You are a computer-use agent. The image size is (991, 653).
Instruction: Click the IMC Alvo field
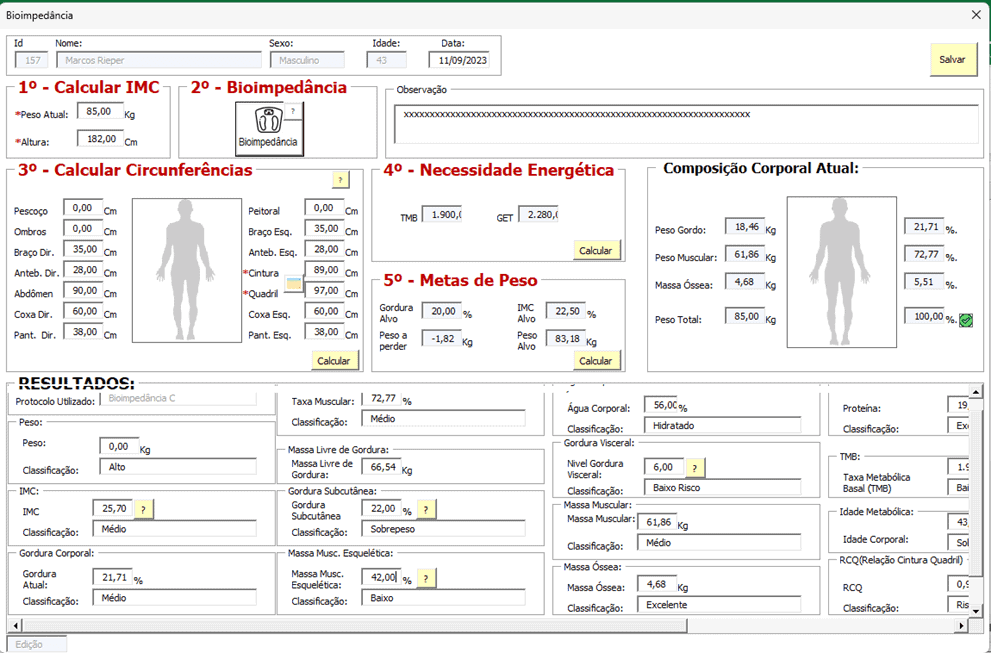click(x=566, y=310)
